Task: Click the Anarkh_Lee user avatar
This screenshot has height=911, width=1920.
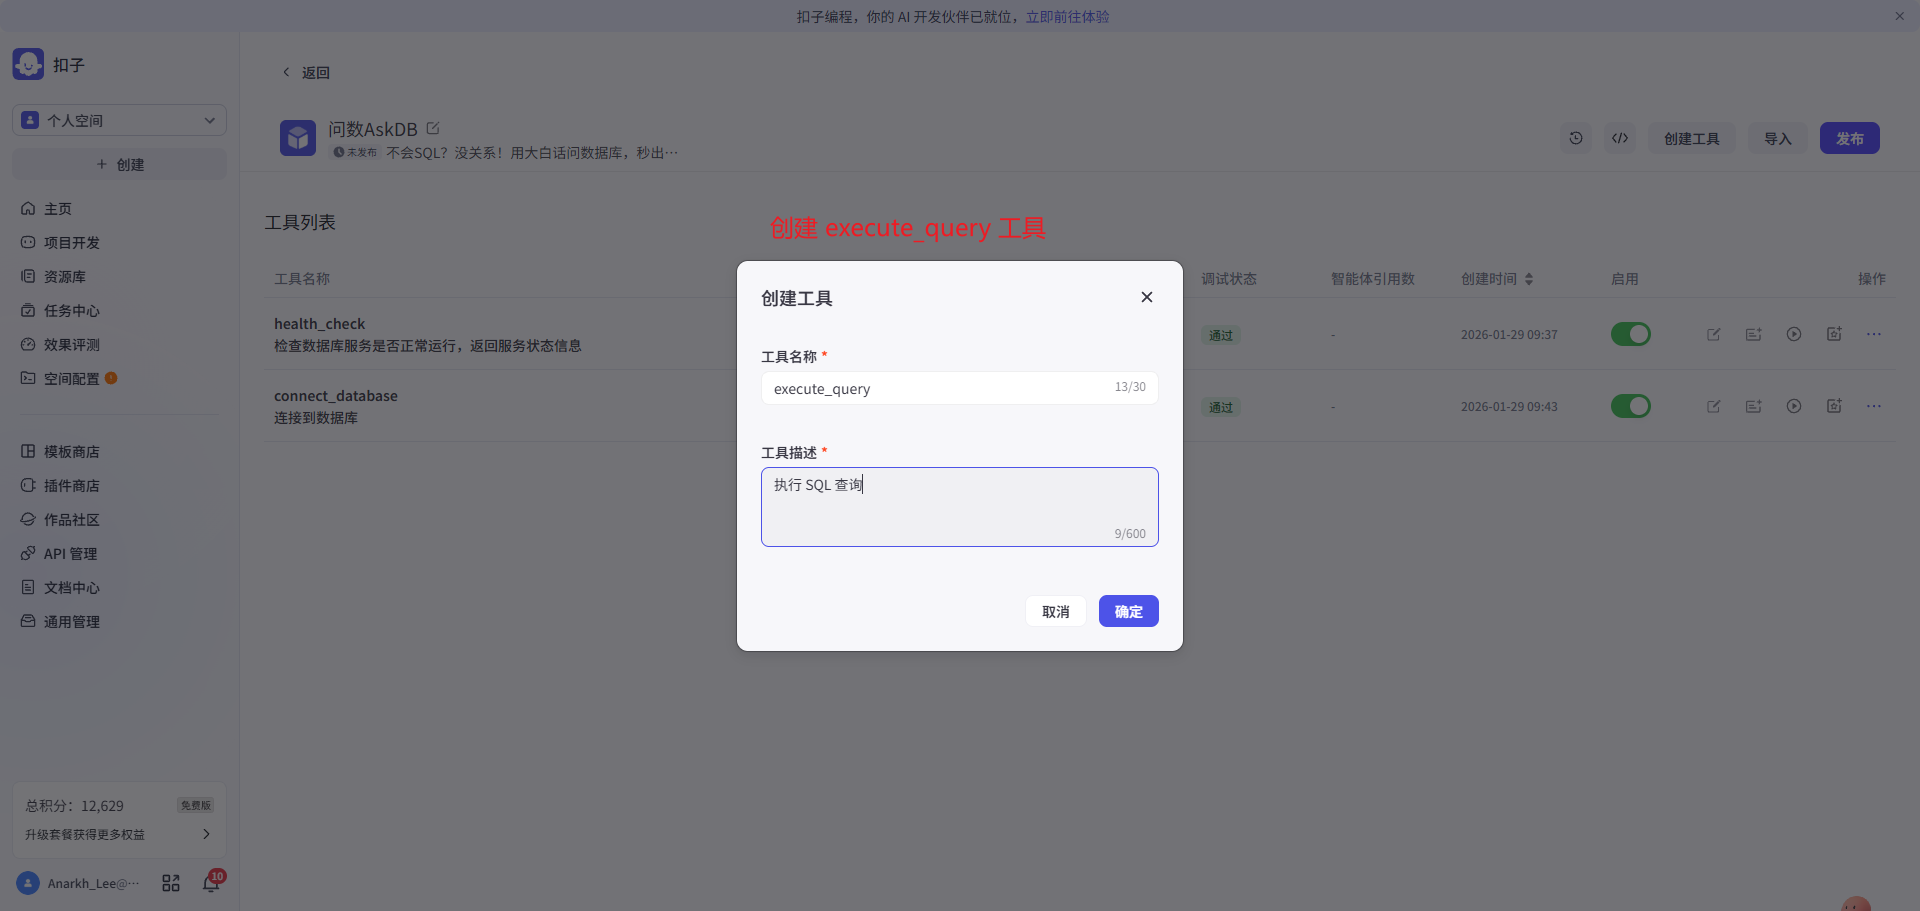Action: pos(28,883)
